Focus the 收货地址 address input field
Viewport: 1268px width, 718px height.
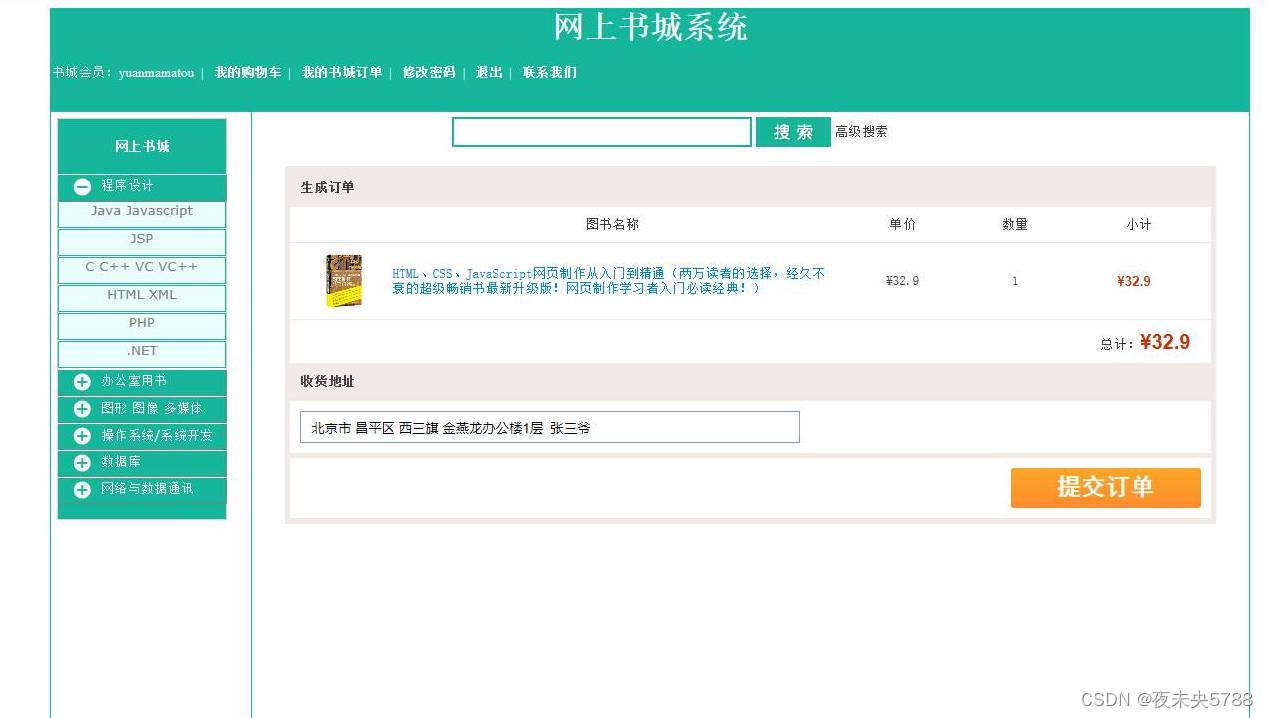550,427
